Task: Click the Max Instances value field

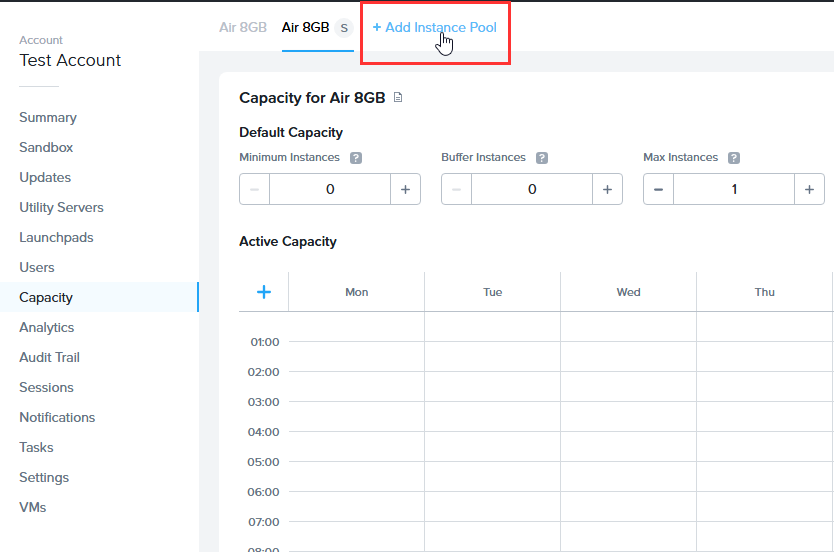Action: (x=734, y=189)
